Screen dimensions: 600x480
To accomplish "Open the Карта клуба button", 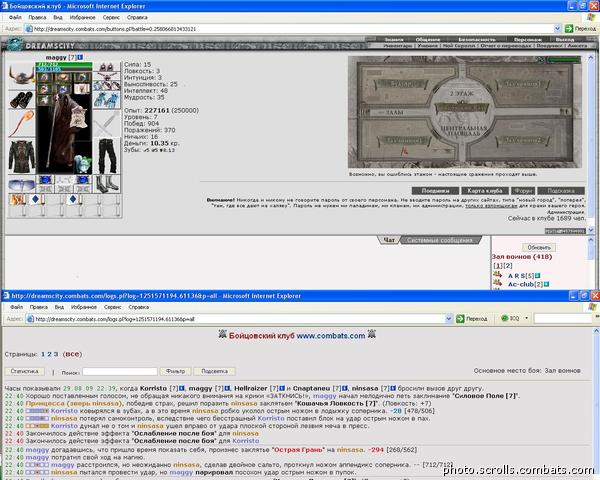I will [485, 191].
